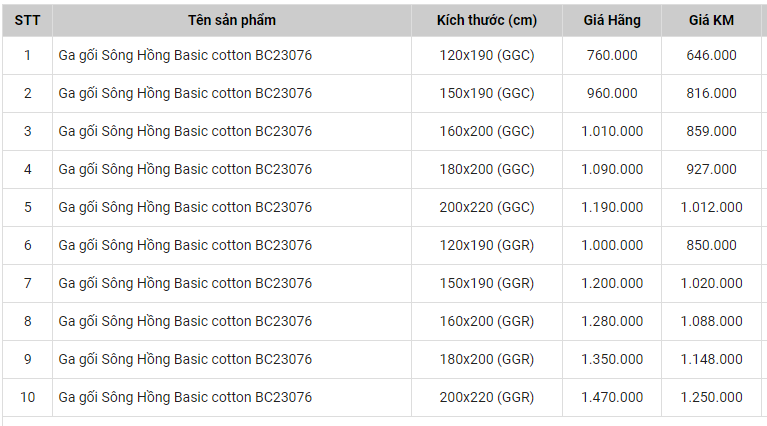Select price 760.000 cell

(612, 56)
